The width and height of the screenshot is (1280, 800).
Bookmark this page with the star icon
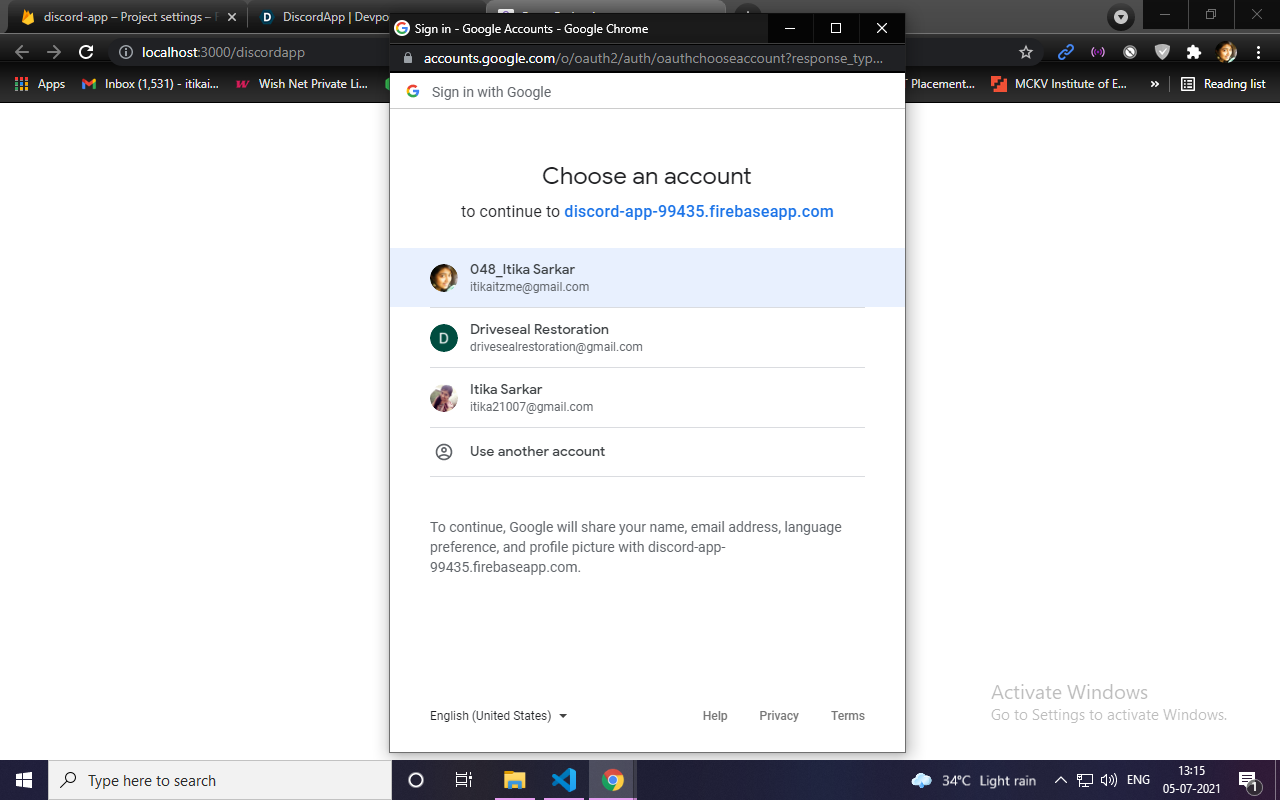click(1026, 52)
